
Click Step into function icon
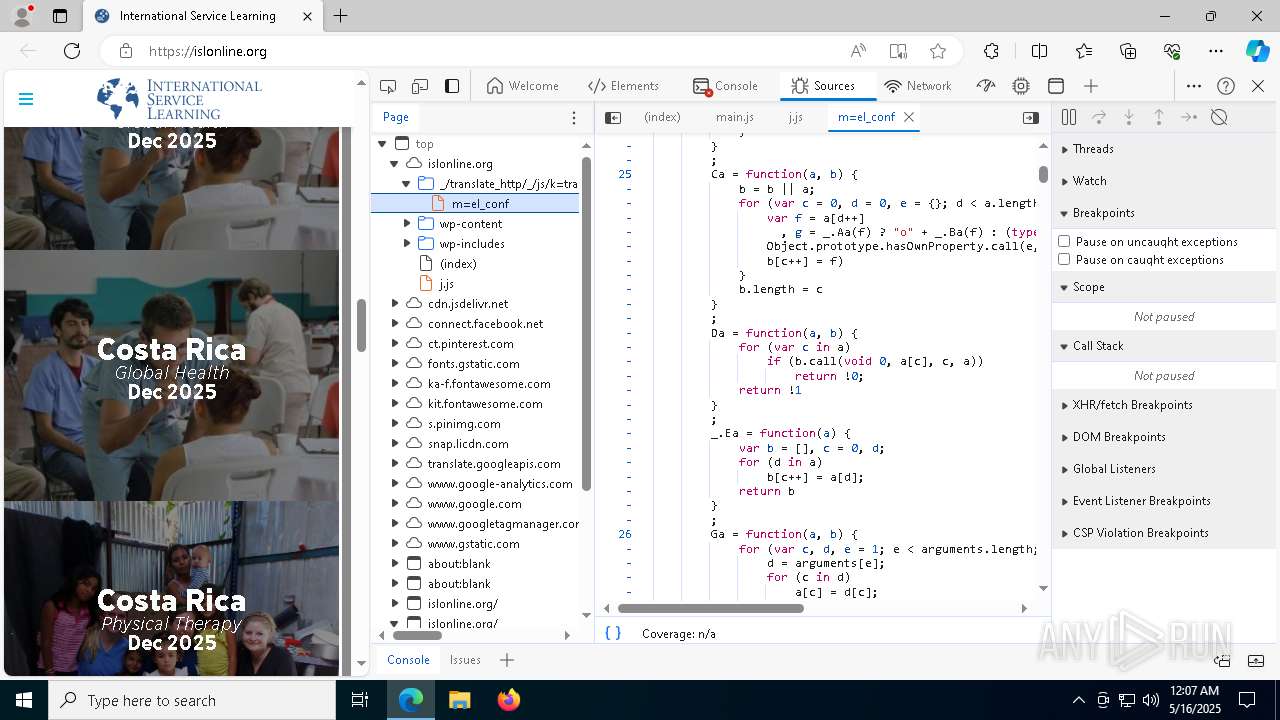click(1129, 117)
